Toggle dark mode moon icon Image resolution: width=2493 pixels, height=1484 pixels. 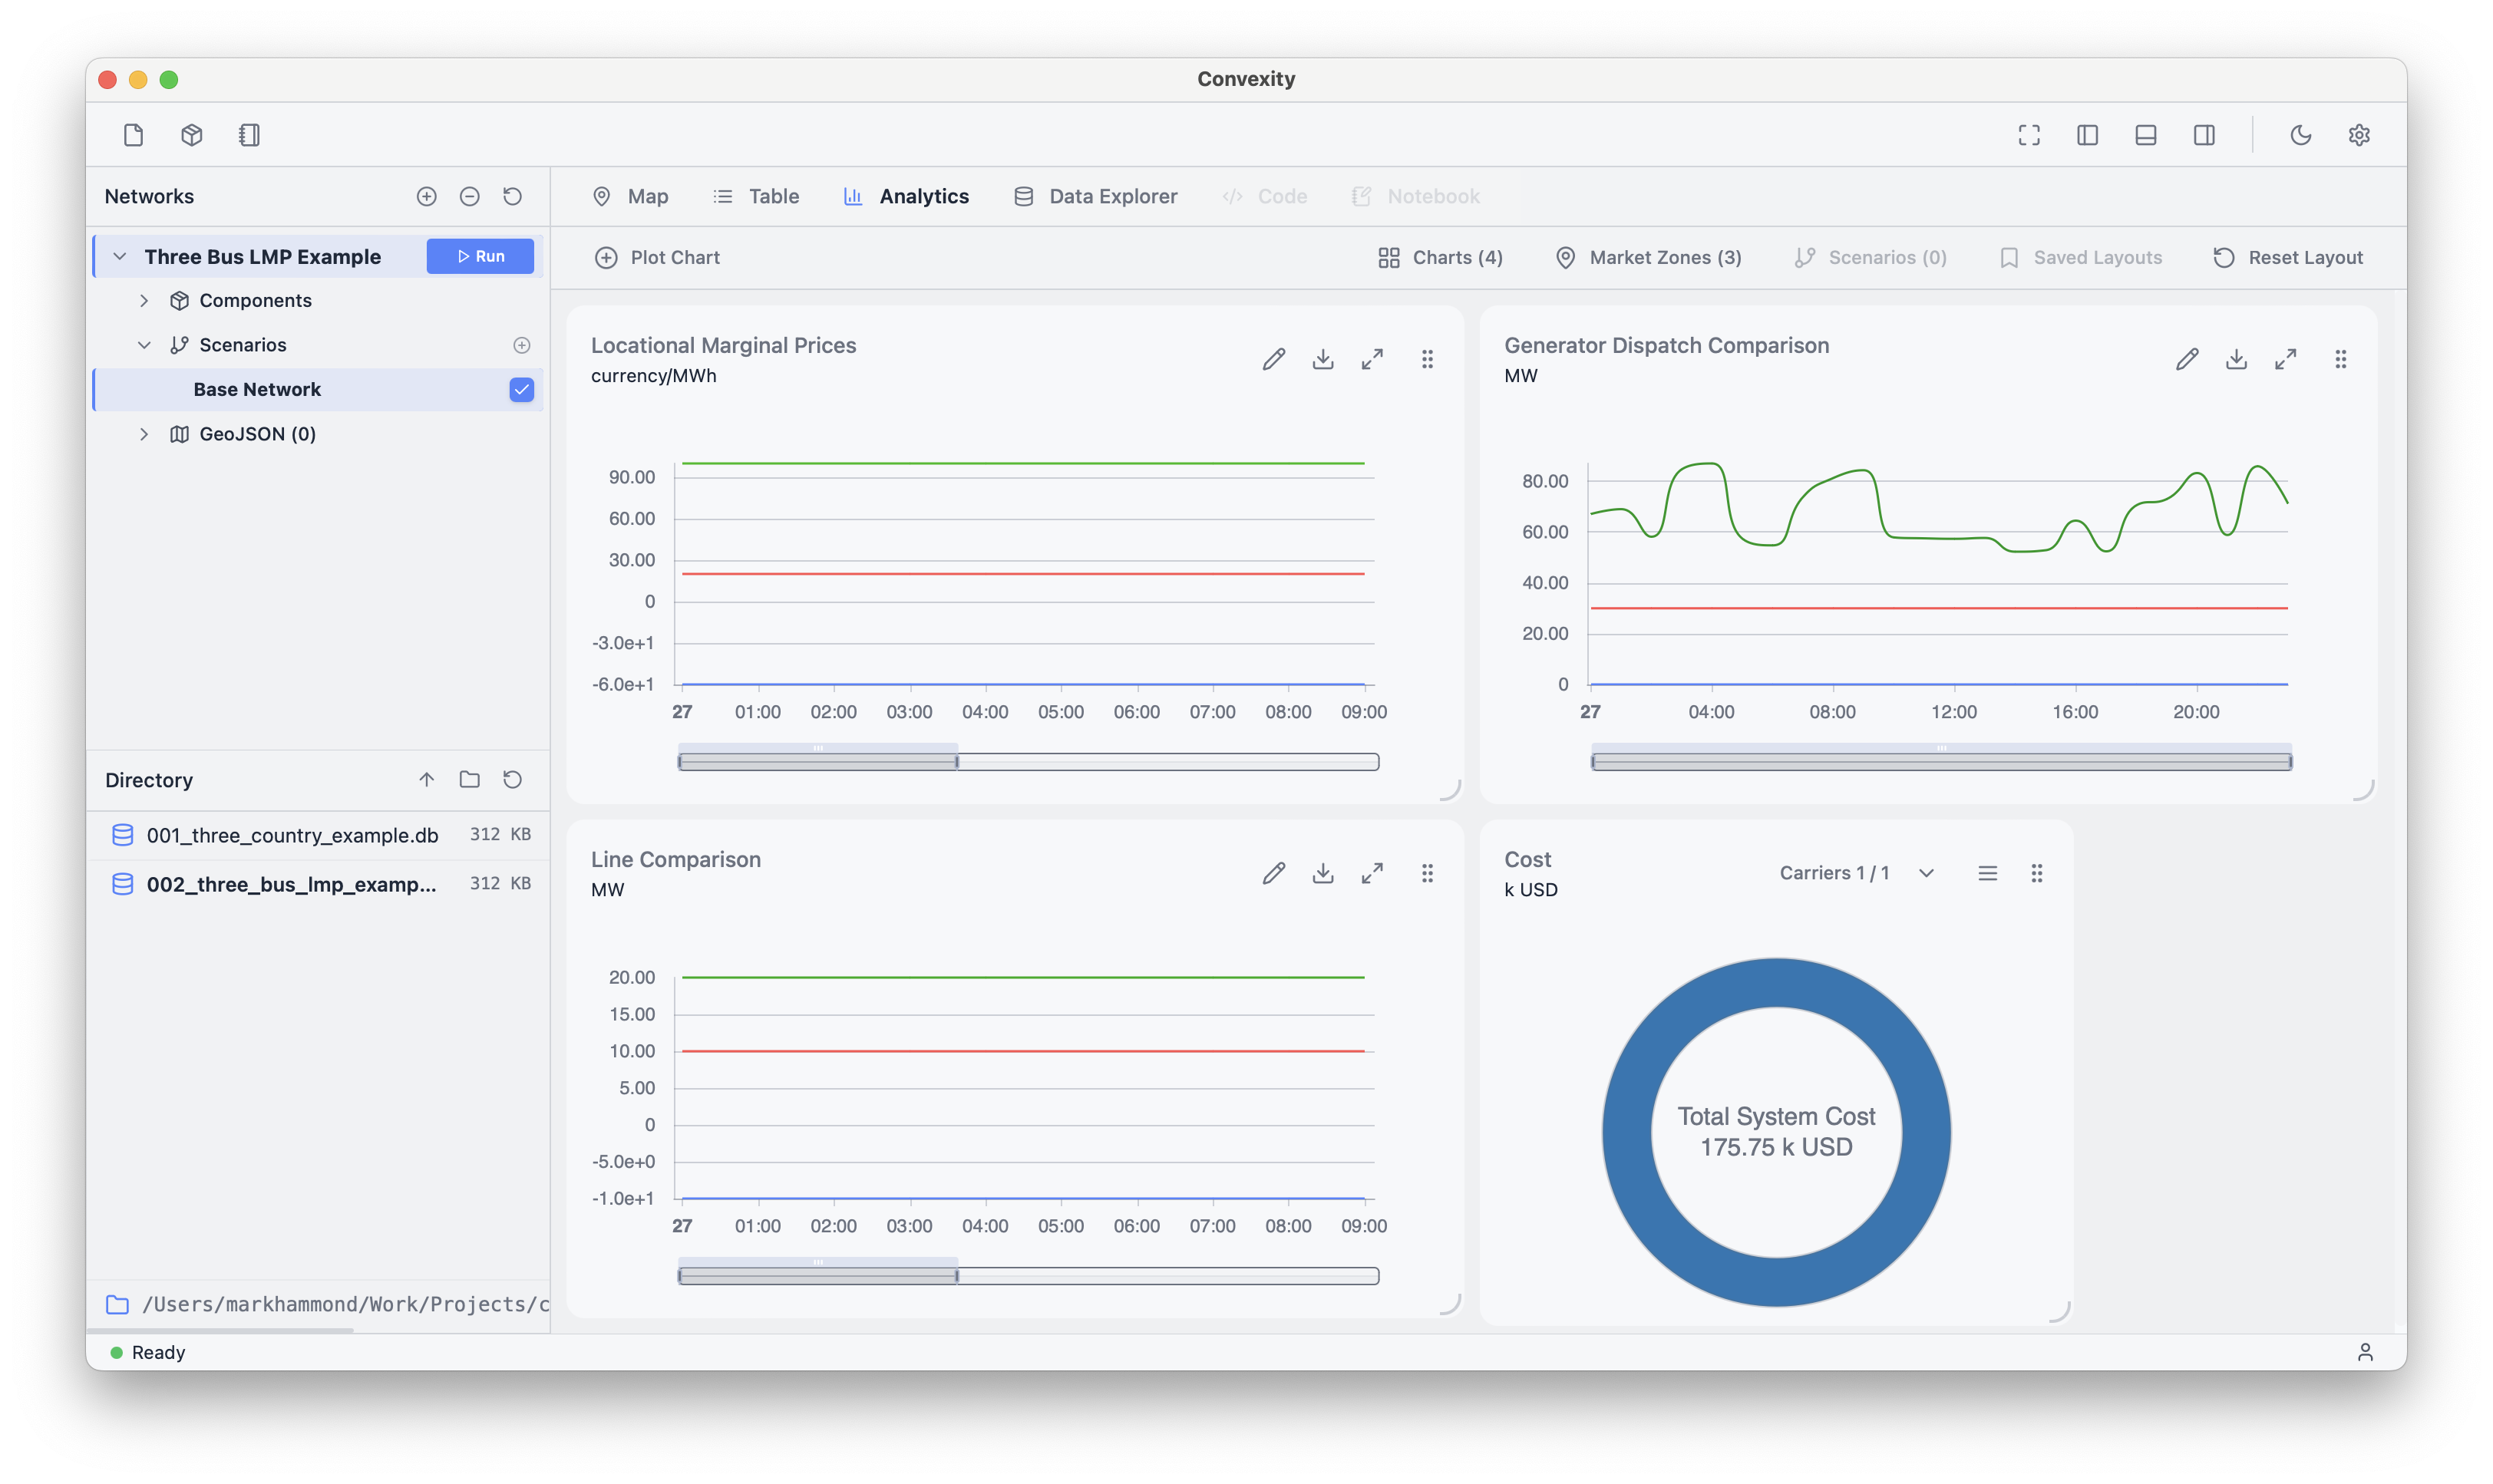click(2300, 135)
